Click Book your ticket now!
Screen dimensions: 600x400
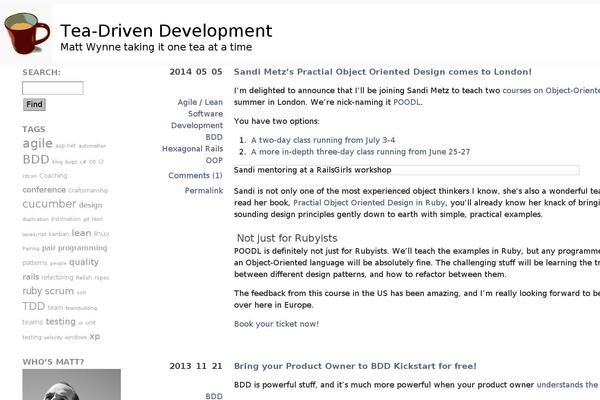tap(276, 324)
